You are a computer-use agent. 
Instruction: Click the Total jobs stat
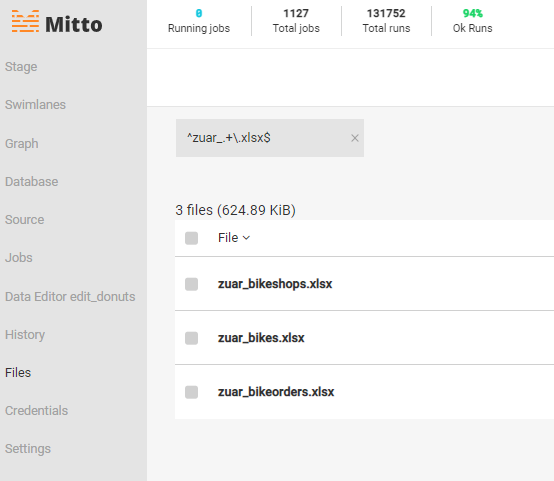296,21
